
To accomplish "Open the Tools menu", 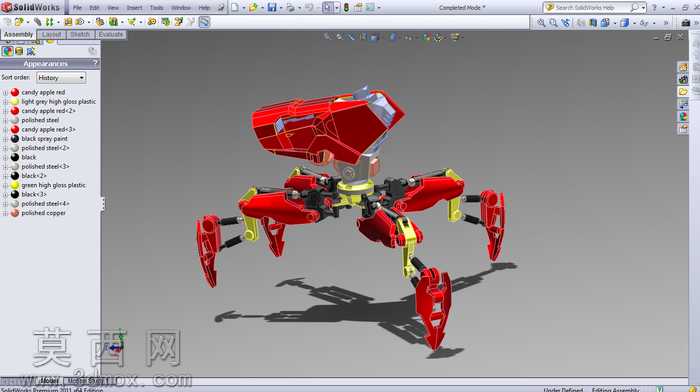I will (x=156, y=8).
